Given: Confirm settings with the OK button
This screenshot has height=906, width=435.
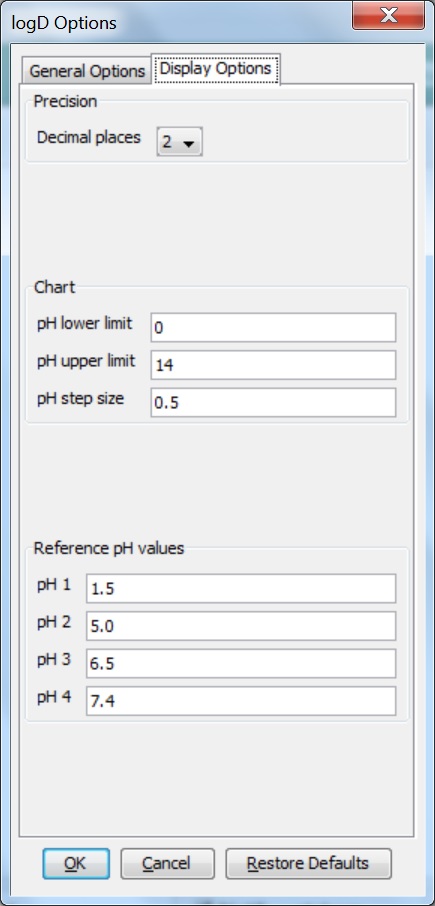Looking at the screenshot, I should point(76,864).
